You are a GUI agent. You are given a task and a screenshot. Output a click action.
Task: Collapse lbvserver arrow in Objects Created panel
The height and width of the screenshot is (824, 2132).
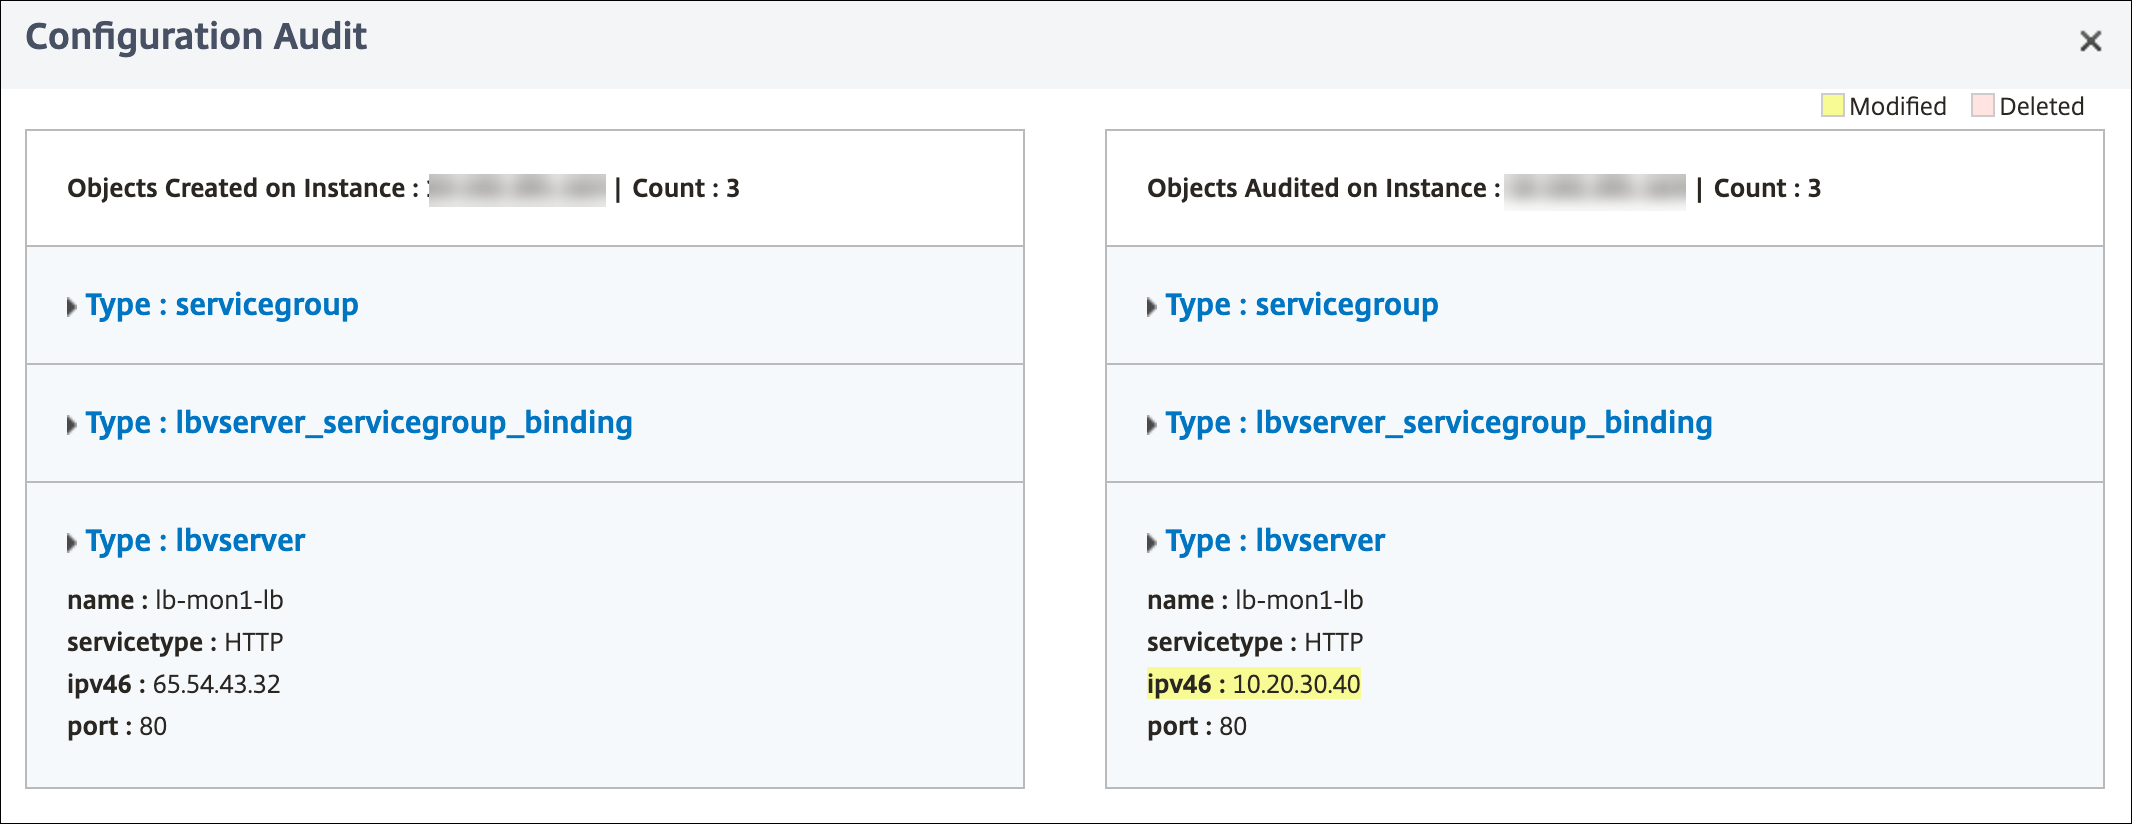71,543
